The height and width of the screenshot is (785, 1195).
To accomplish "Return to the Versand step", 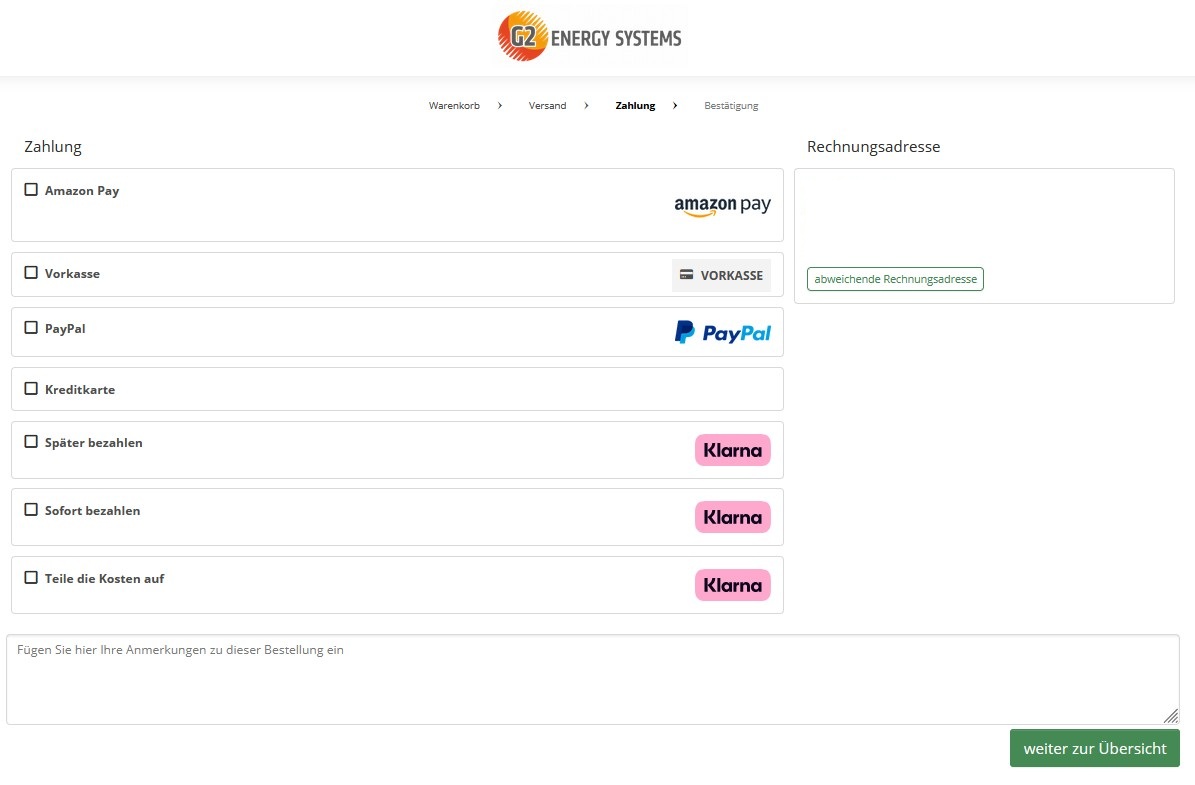I will (x=547, y=106).
